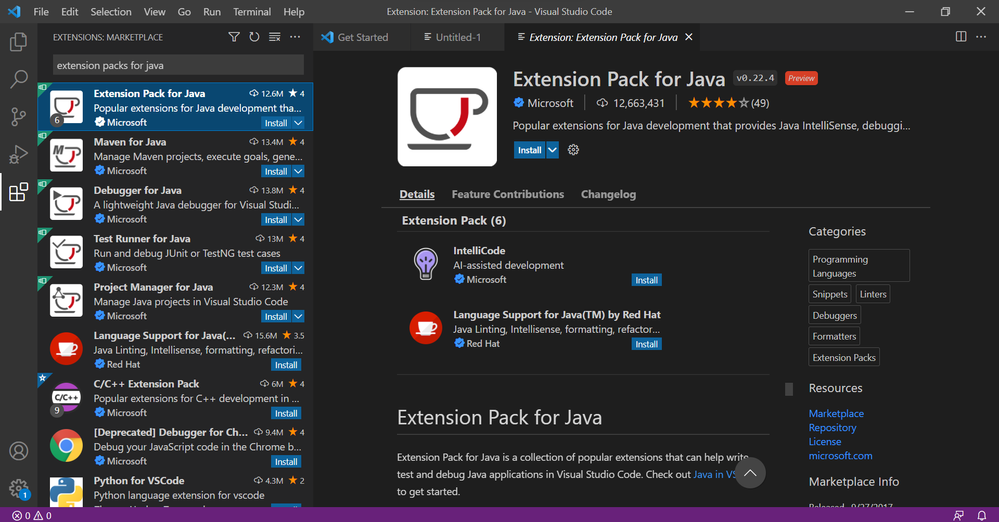
Task: Open the Edit menu
Action: click(69, 11)
